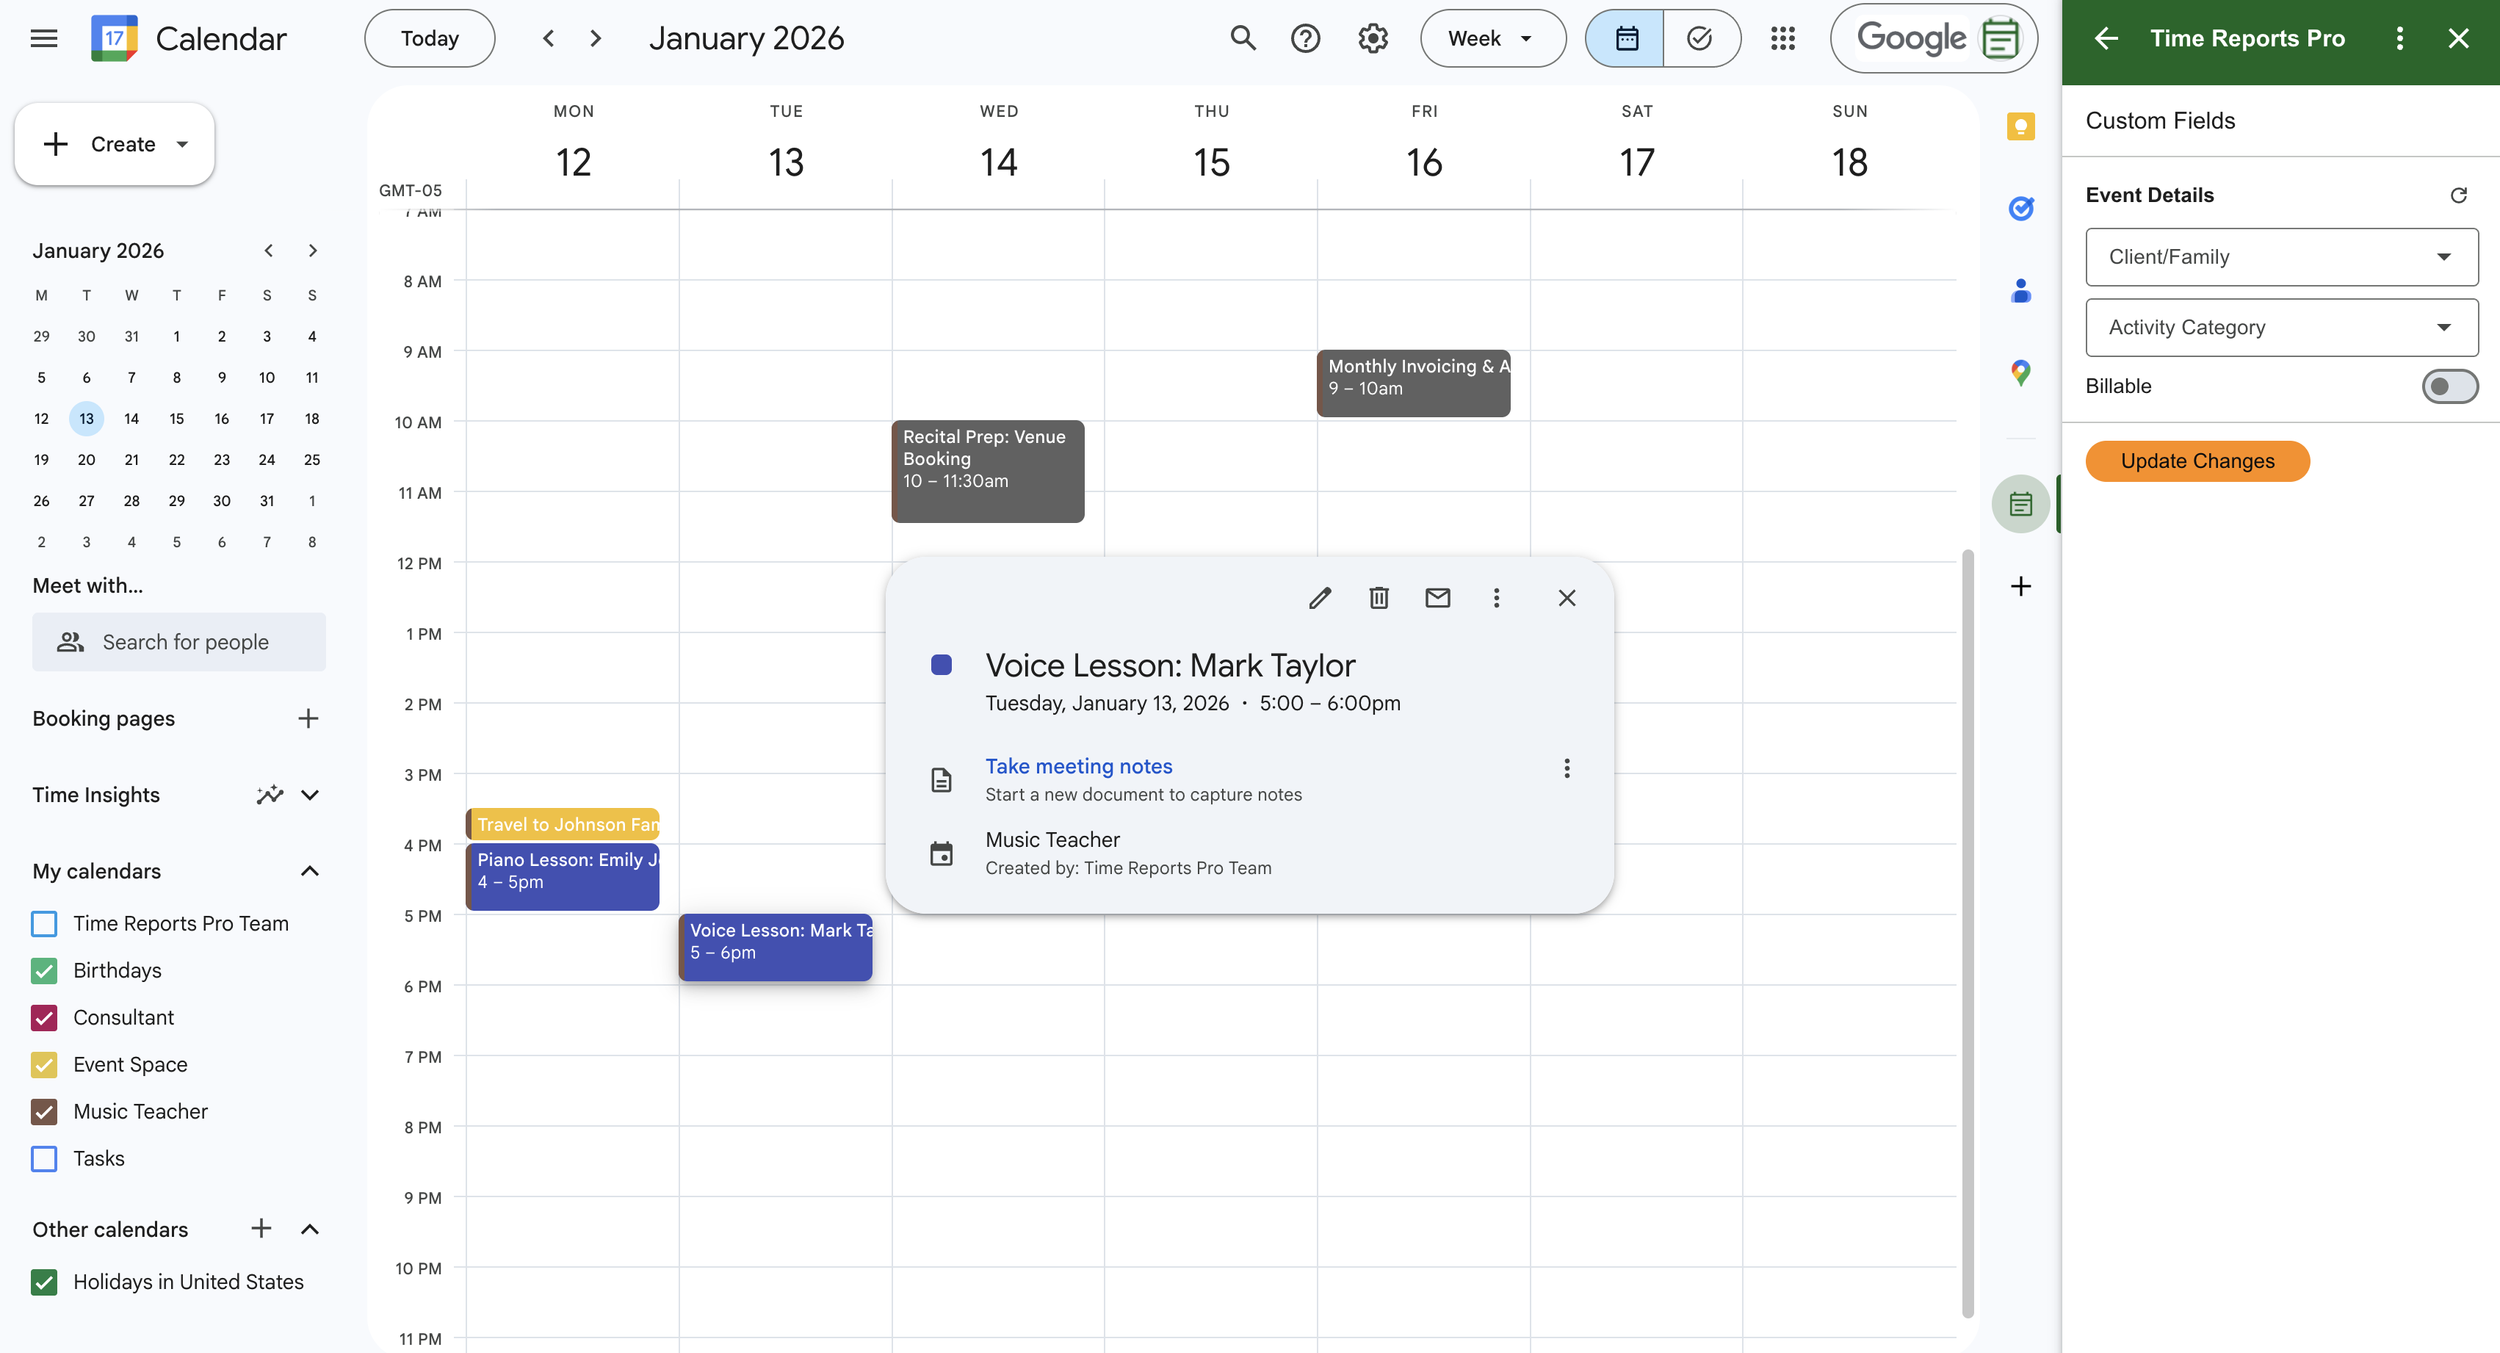Open Google Tasks from the side panel
Viewport: 2500px width, 1353px height.
point(2021,209)
